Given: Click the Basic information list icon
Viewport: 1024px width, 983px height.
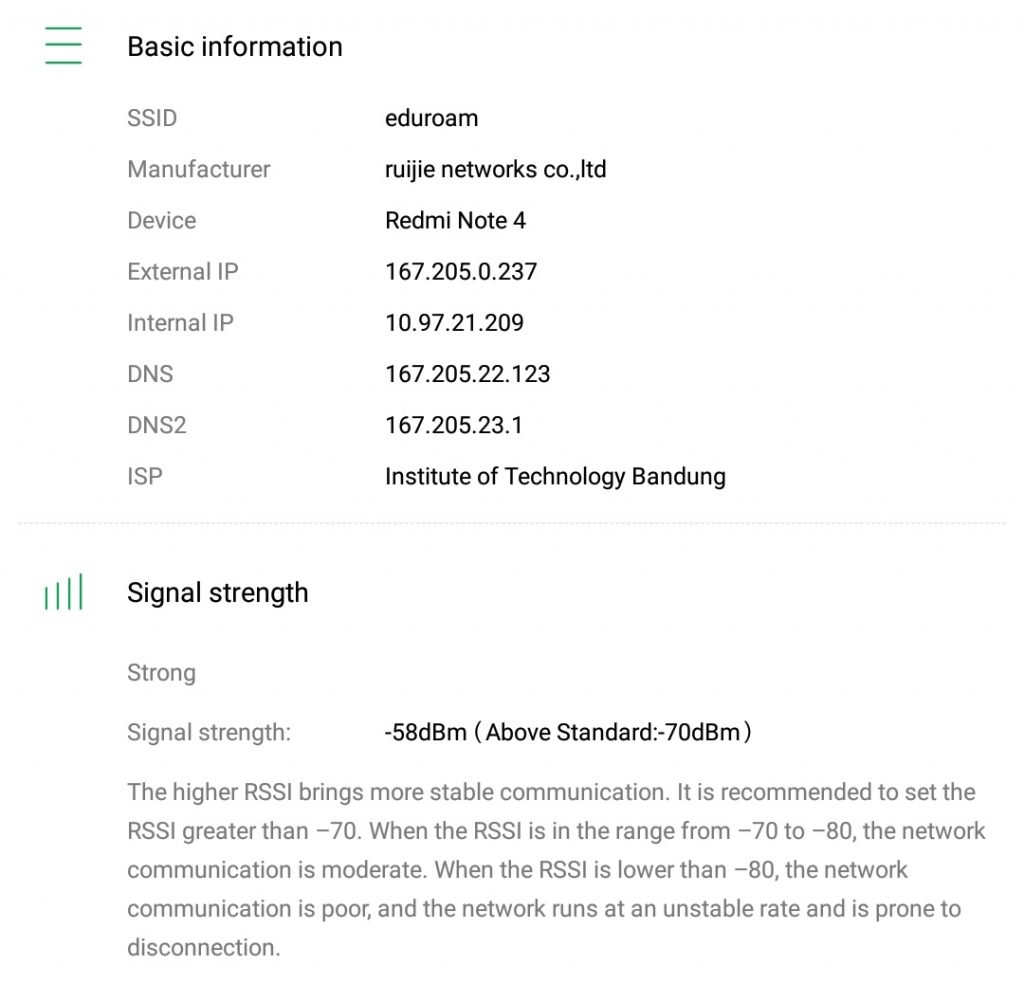Looking at the screenshot, I should click(63, 46).
